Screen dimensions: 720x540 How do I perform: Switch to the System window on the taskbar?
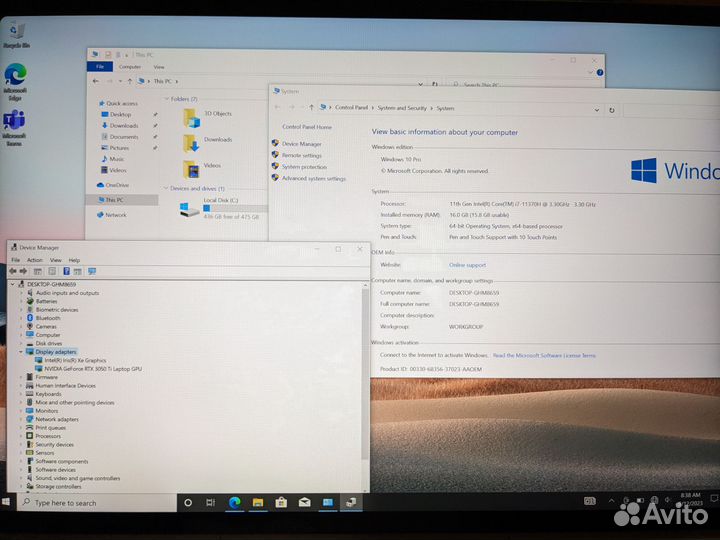point(328,502)
